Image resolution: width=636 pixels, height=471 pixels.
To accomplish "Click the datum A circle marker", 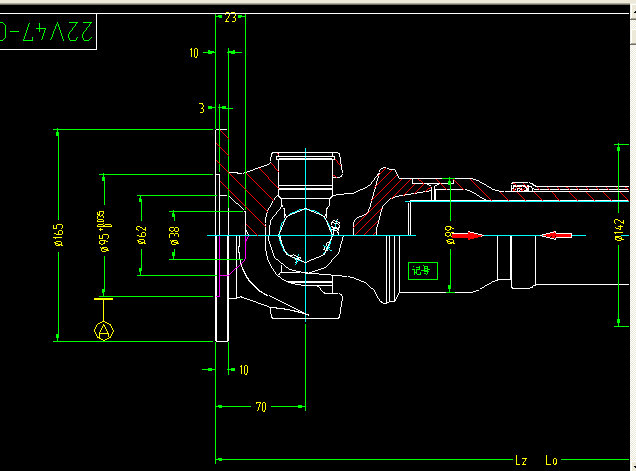I will point(103,330).
